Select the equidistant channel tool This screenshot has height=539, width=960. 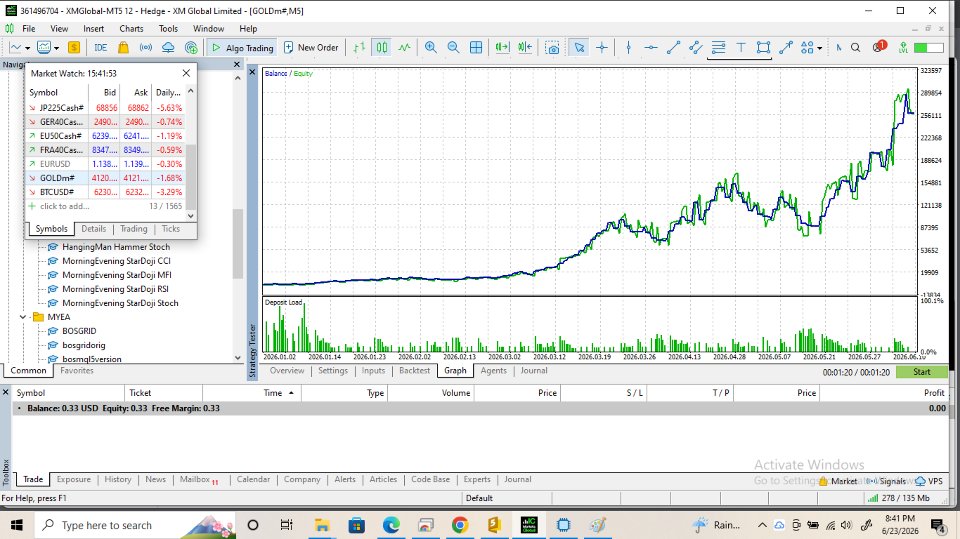(696, 47)
